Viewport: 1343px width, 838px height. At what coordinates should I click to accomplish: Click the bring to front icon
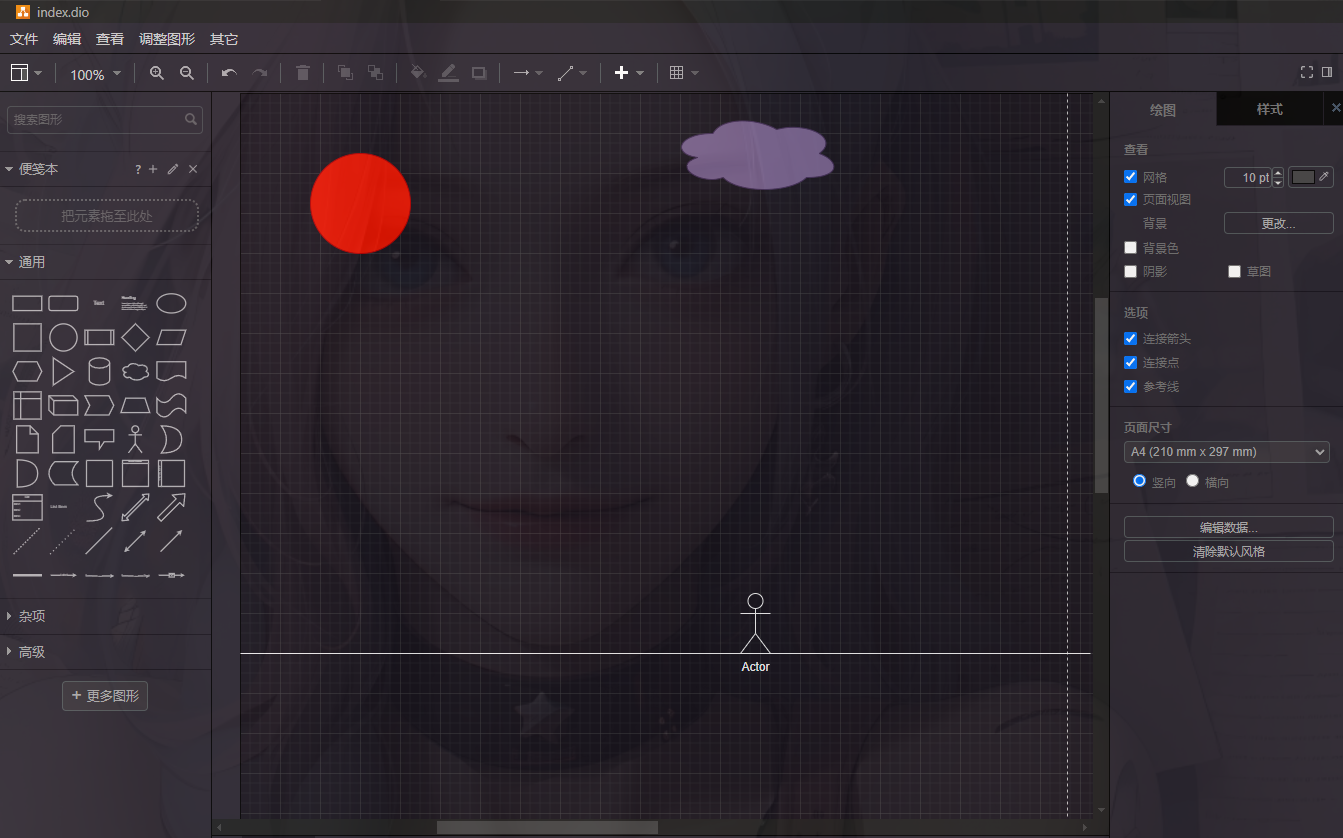345,73
